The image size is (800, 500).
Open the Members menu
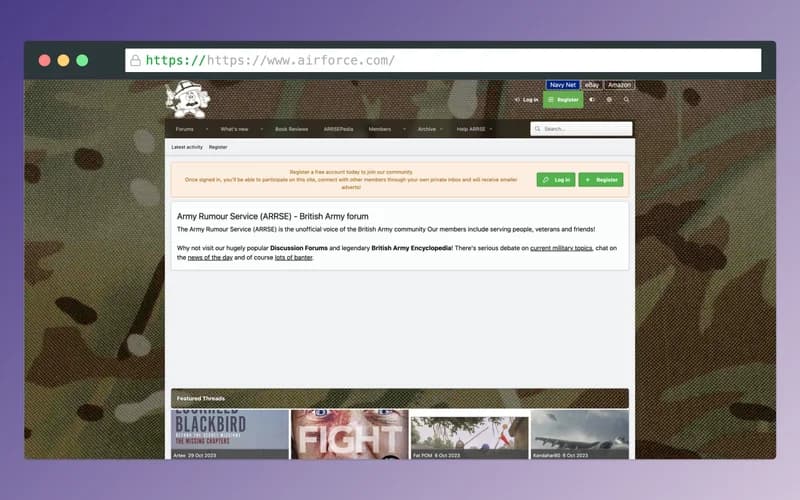(380, 129)
